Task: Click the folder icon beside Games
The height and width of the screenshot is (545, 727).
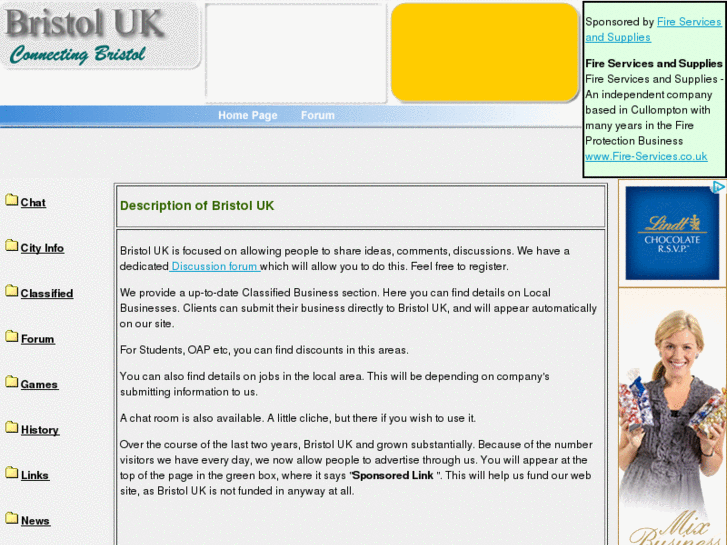Action: [12, 382]
